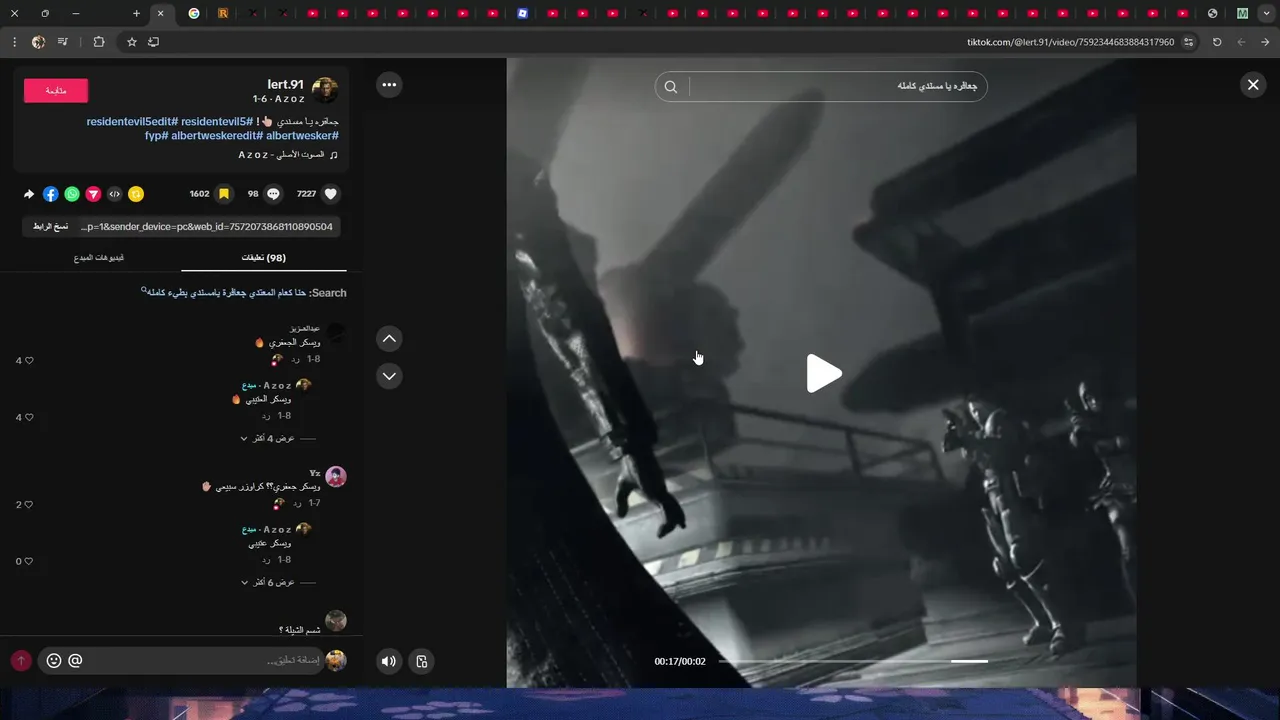Like the first comment showing 4 likes
This screenshot has height=720, width=1280.
(x=29, y=361)
